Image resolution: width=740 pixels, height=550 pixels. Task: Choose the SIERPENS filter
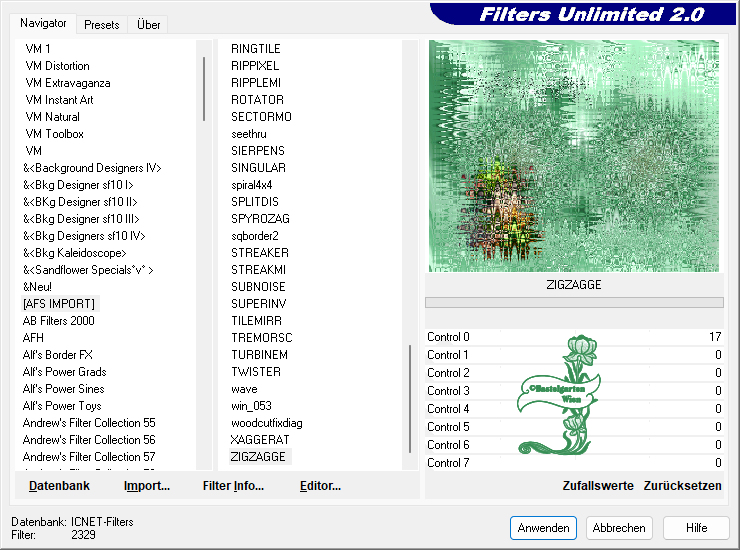tap(258, 151)
